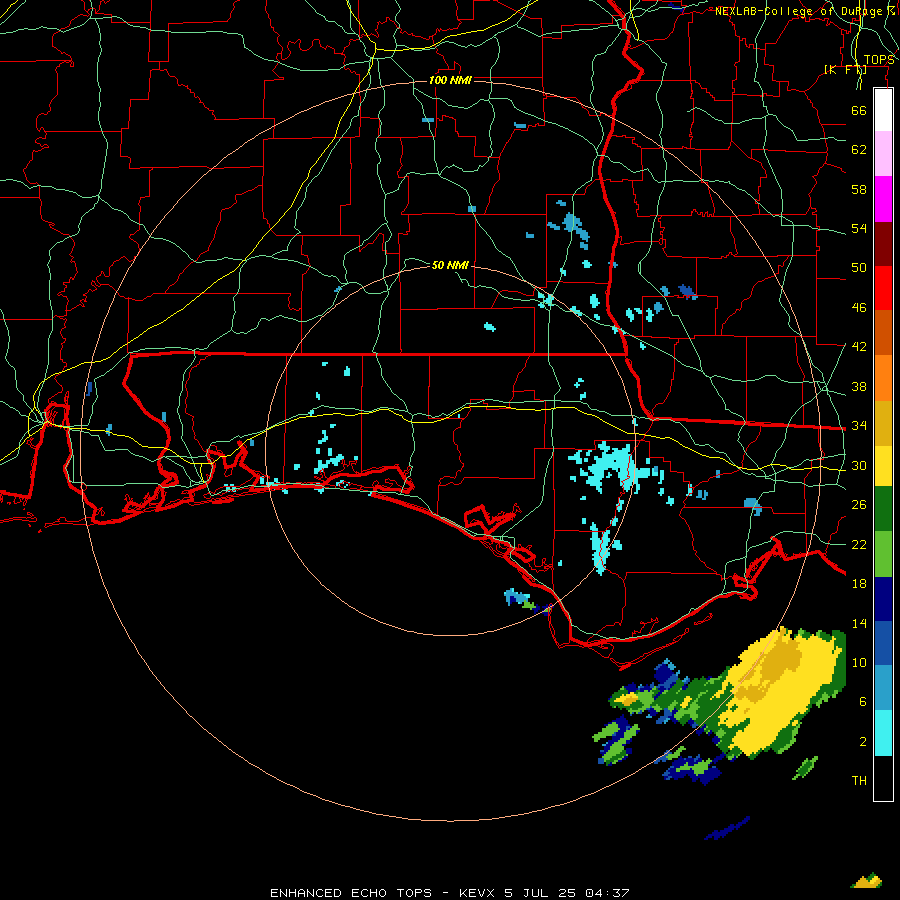This screenshot has width=900, height=900.
Task: Click the '50' legend value
Action: (x=859, y=267)
